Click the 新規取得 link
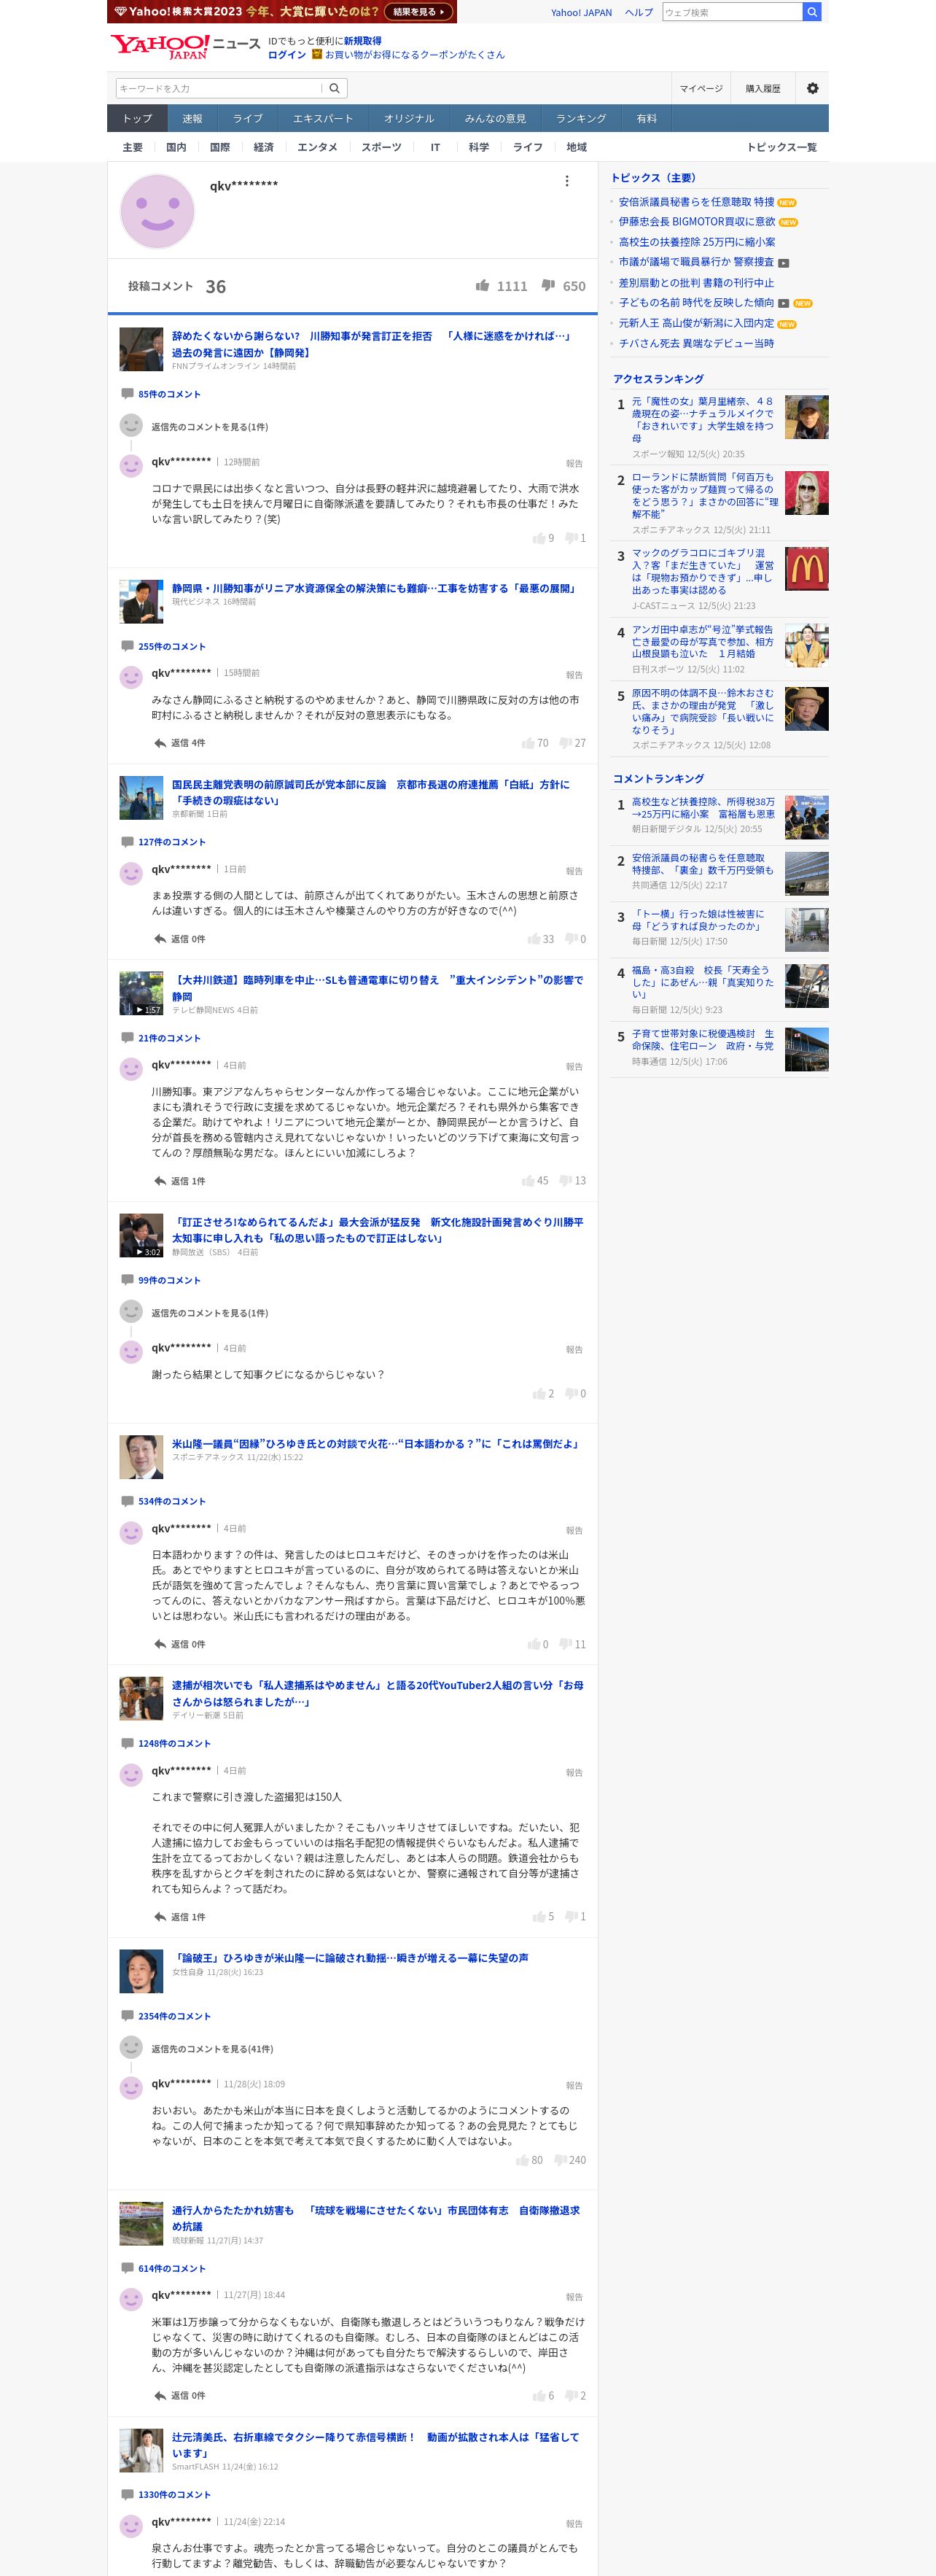936x2576 pixels. [x=363, y=41]
